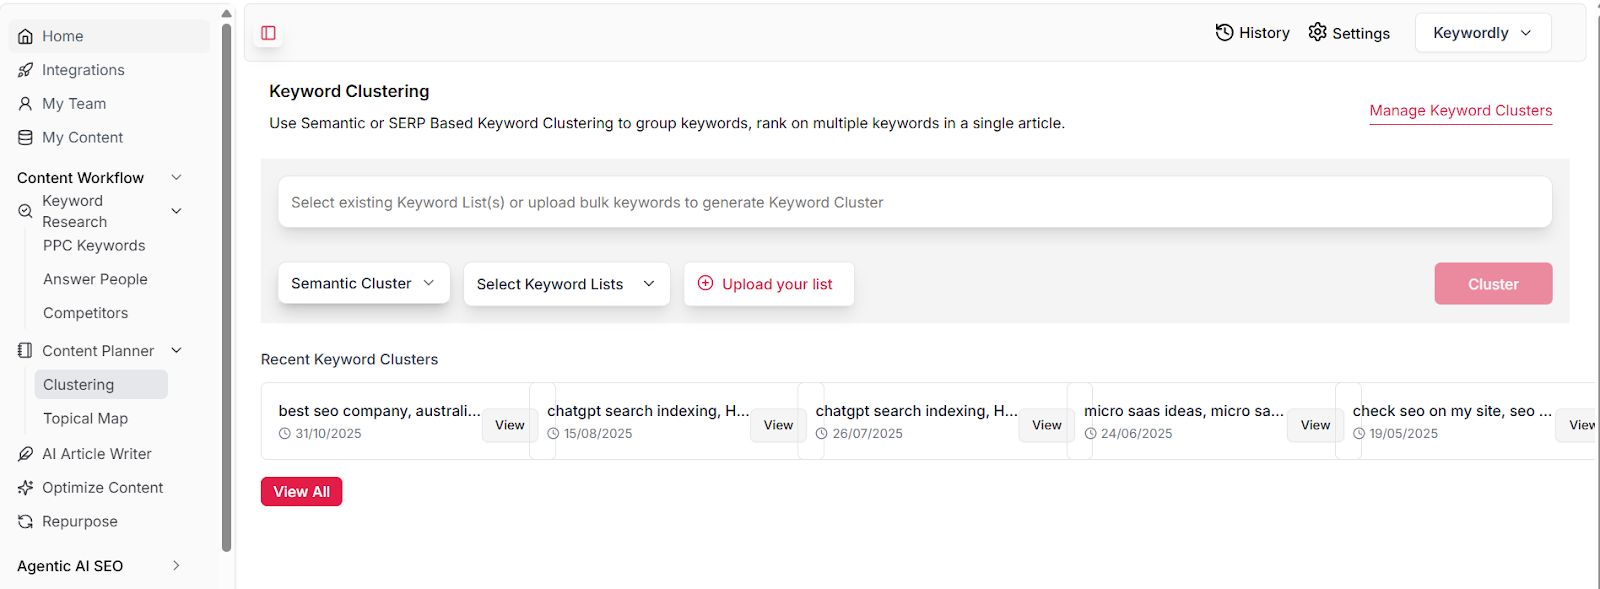
Task: Select PPC Keywords menu item
Action: point(94,246)
